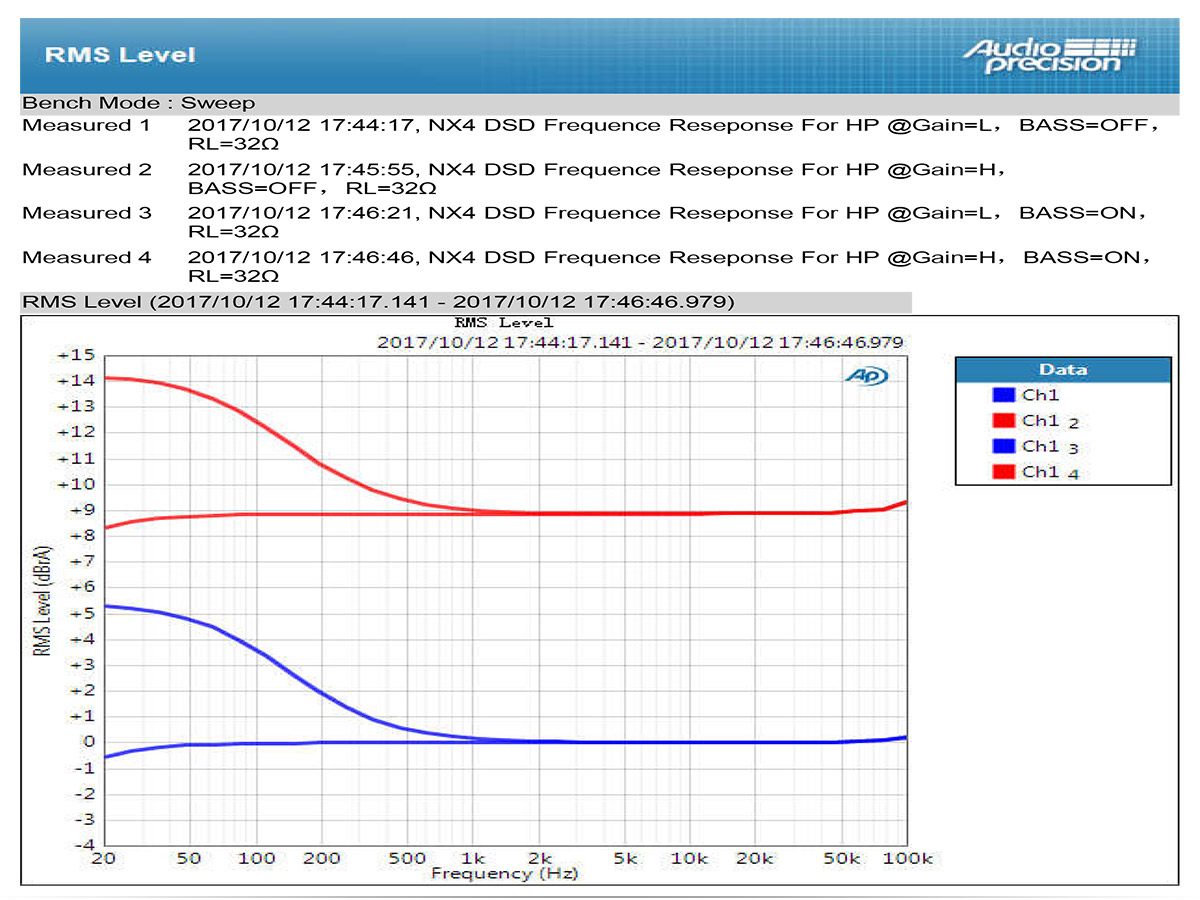1200x900 pixels.
Task: Click the Measured 4 label
Action: tap(86, 257)
